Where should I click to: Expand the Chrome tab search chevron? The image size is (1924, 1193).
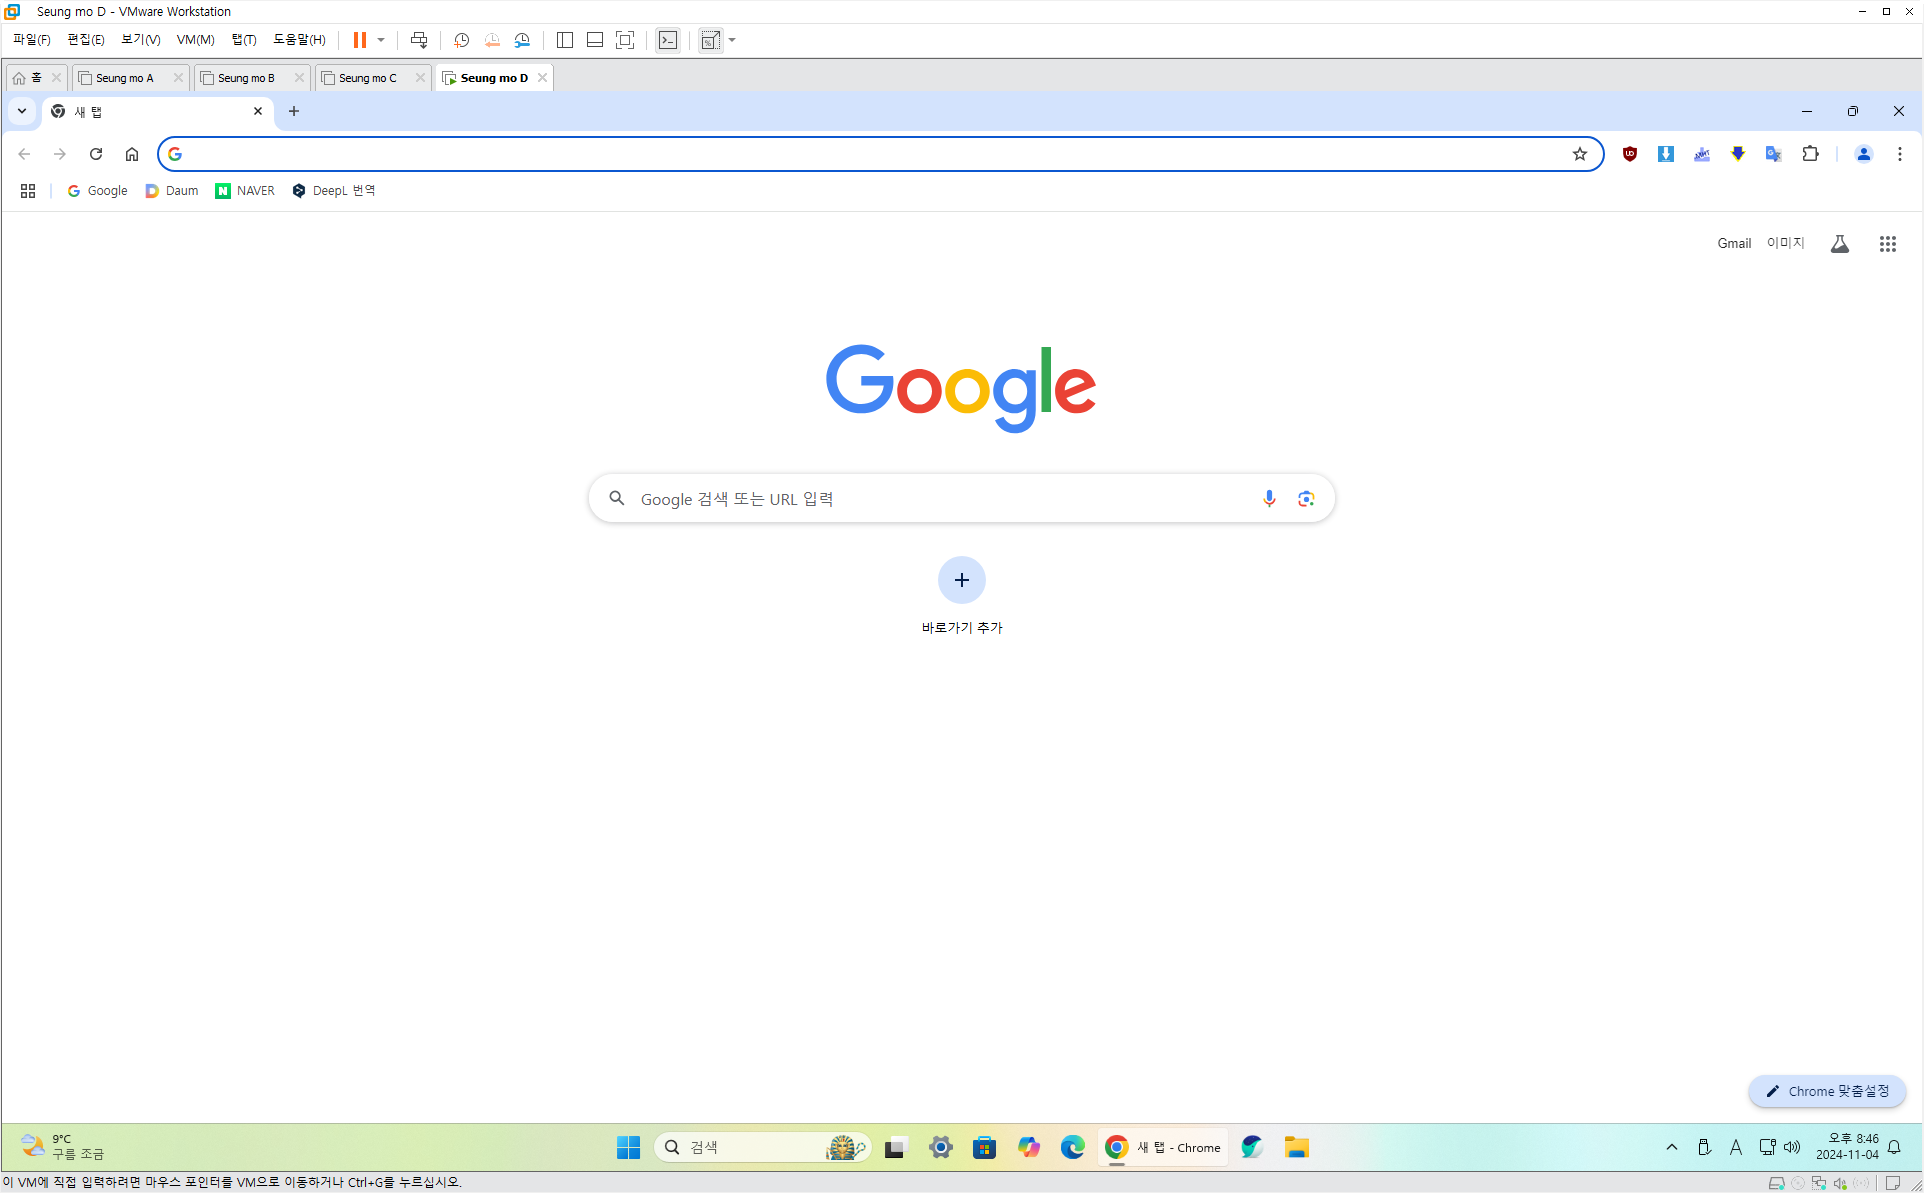[22, 111]
